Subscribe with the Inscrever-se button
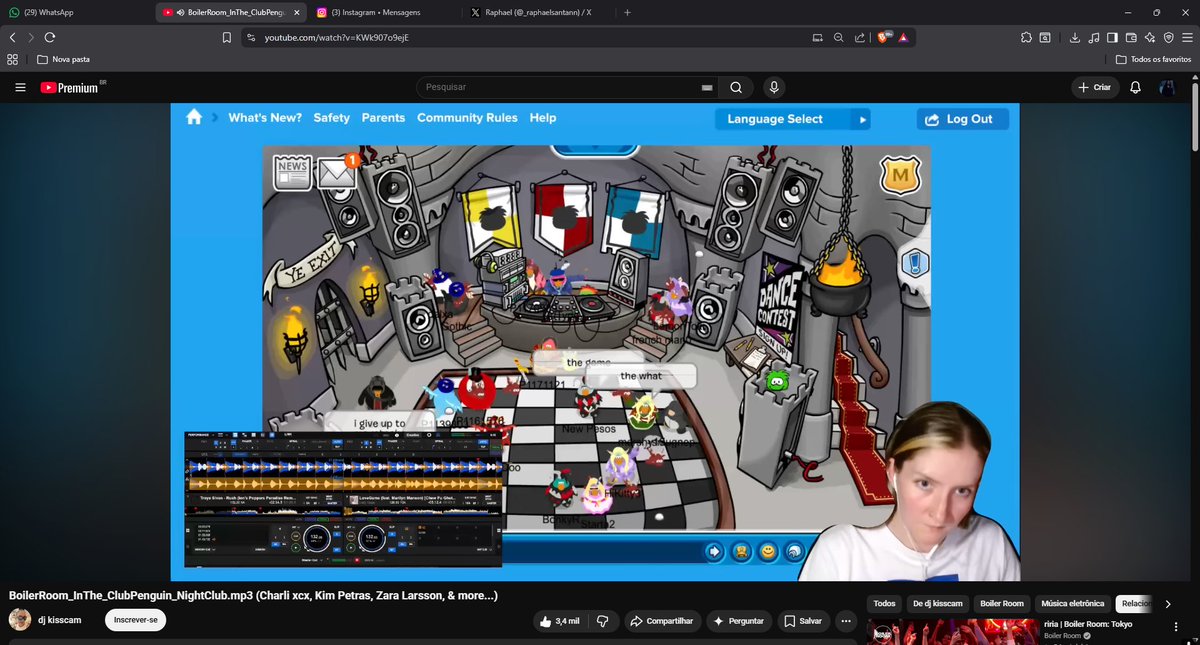This screenshot has height=645, width=1200. point(136,620)
